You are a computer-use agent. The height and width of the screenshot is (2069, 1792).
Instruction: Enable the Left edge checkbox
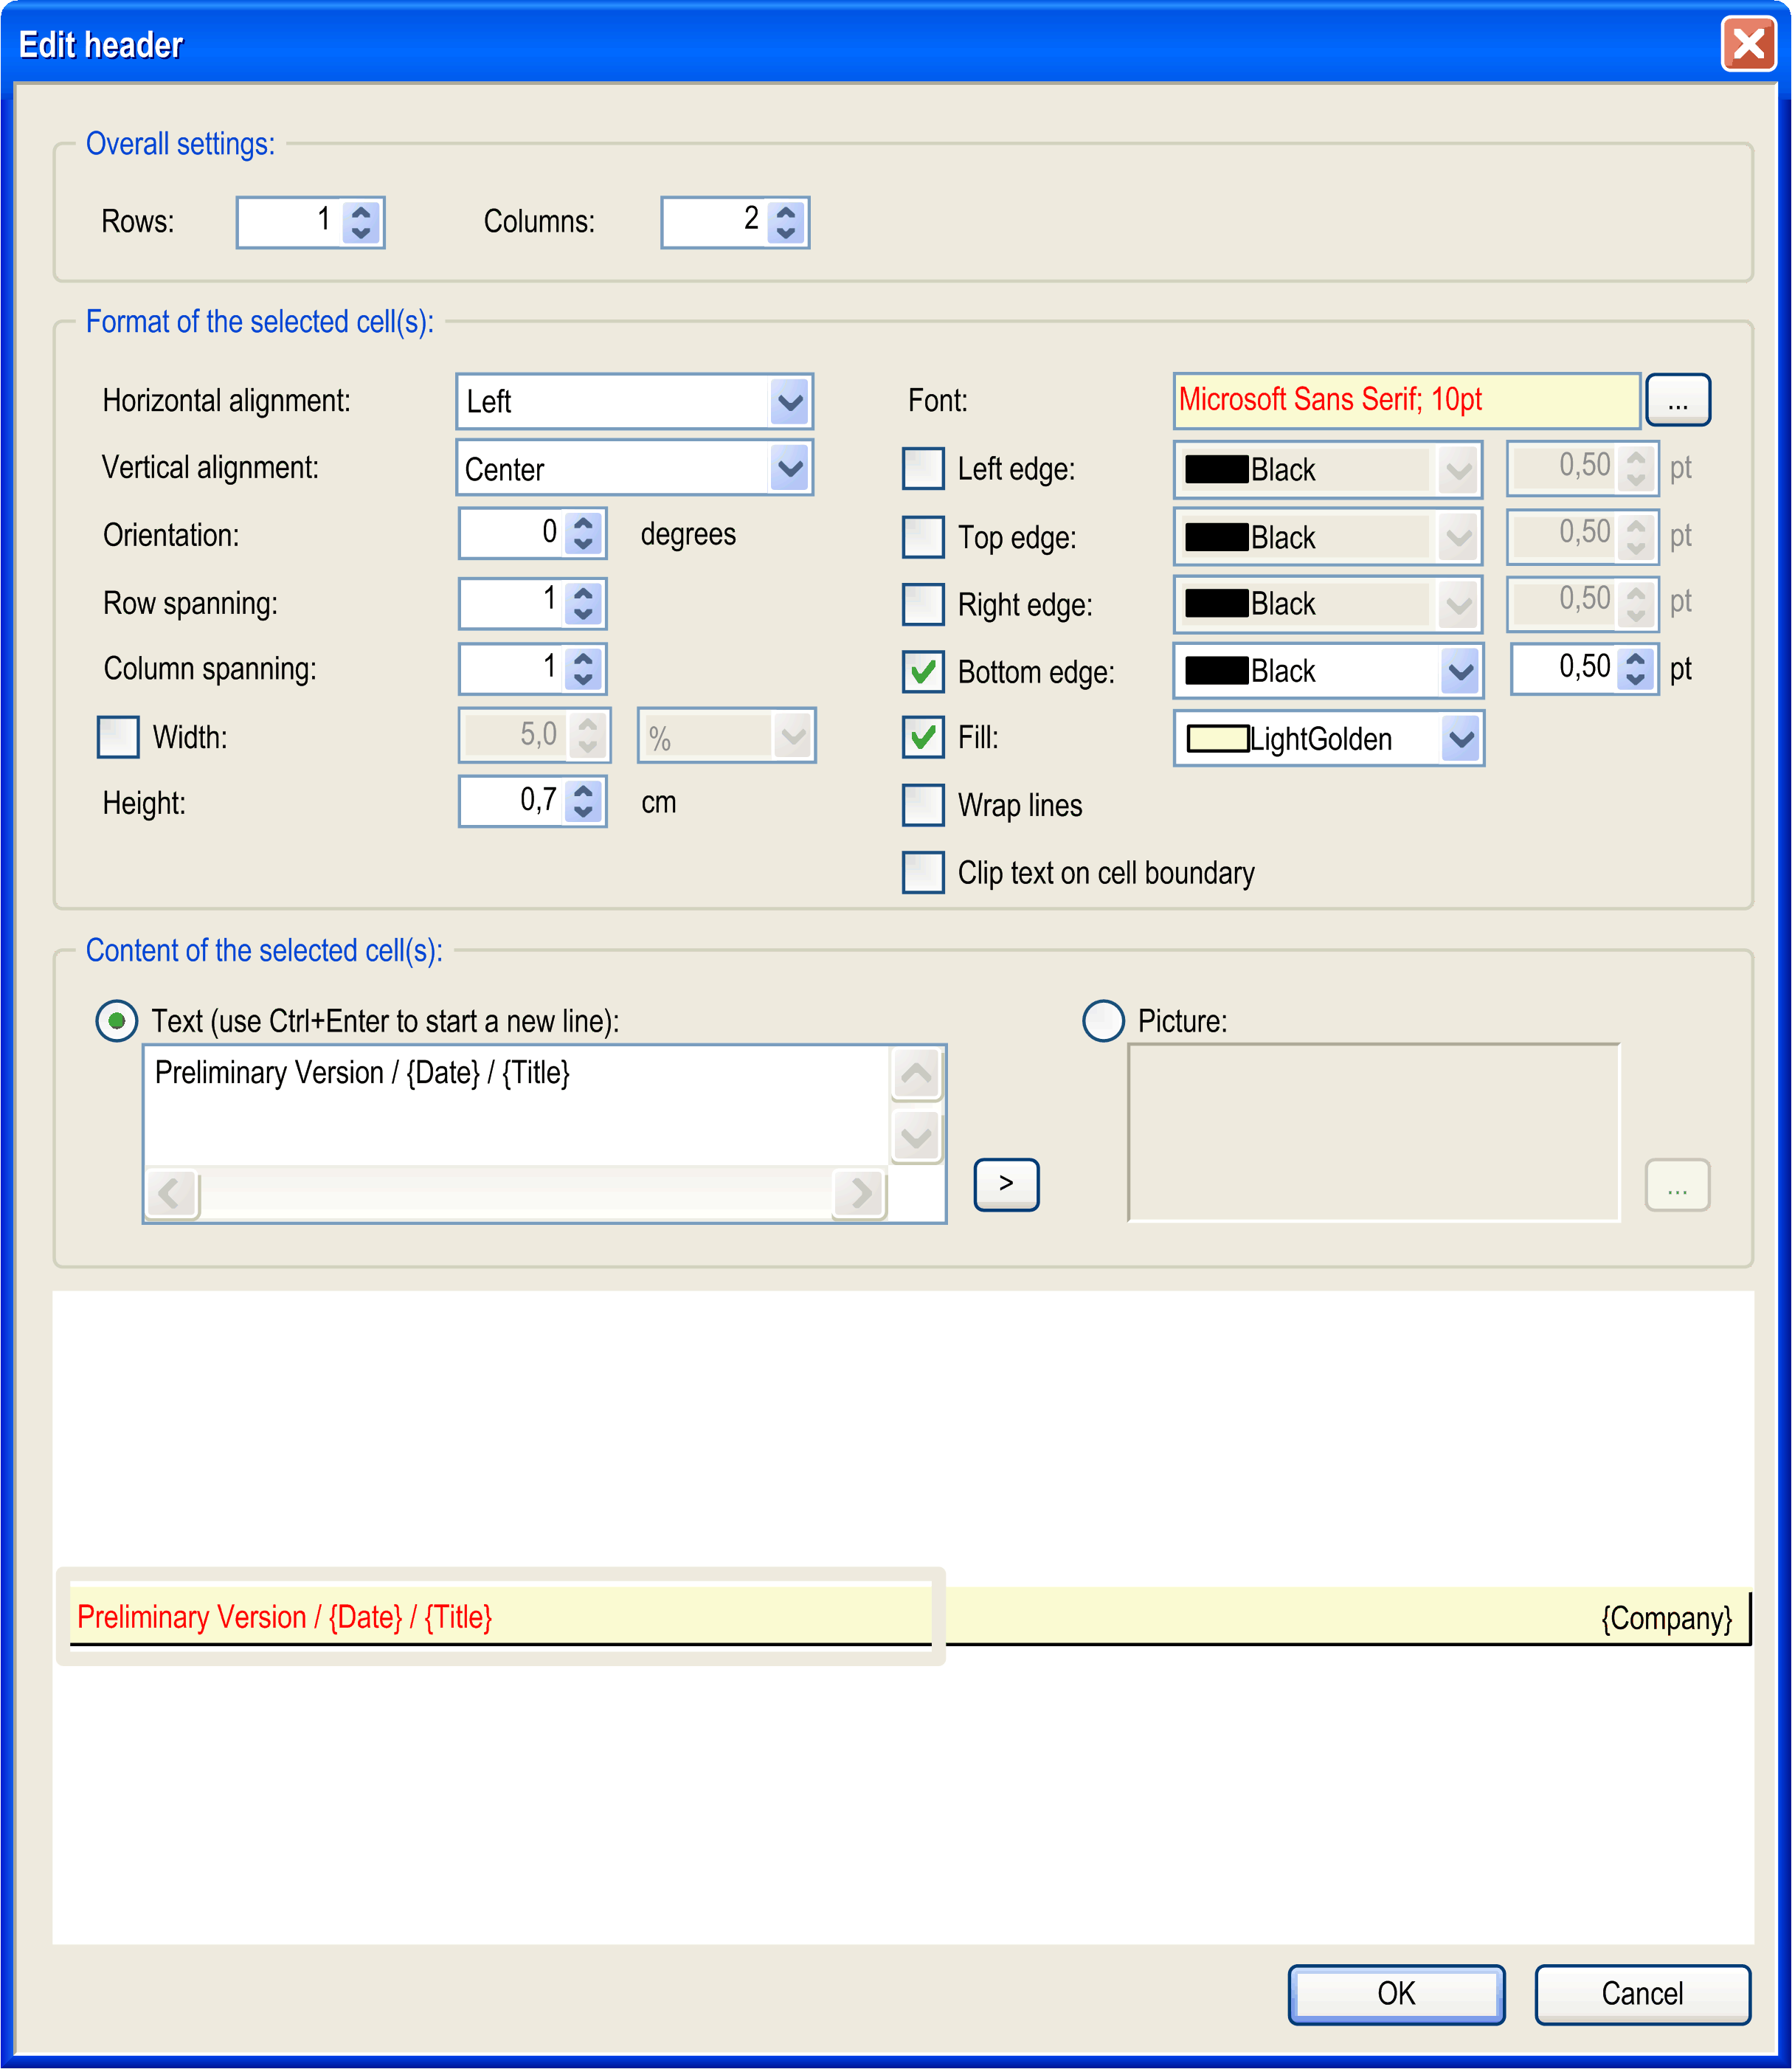pyautogui.click(x=923, y=468)
